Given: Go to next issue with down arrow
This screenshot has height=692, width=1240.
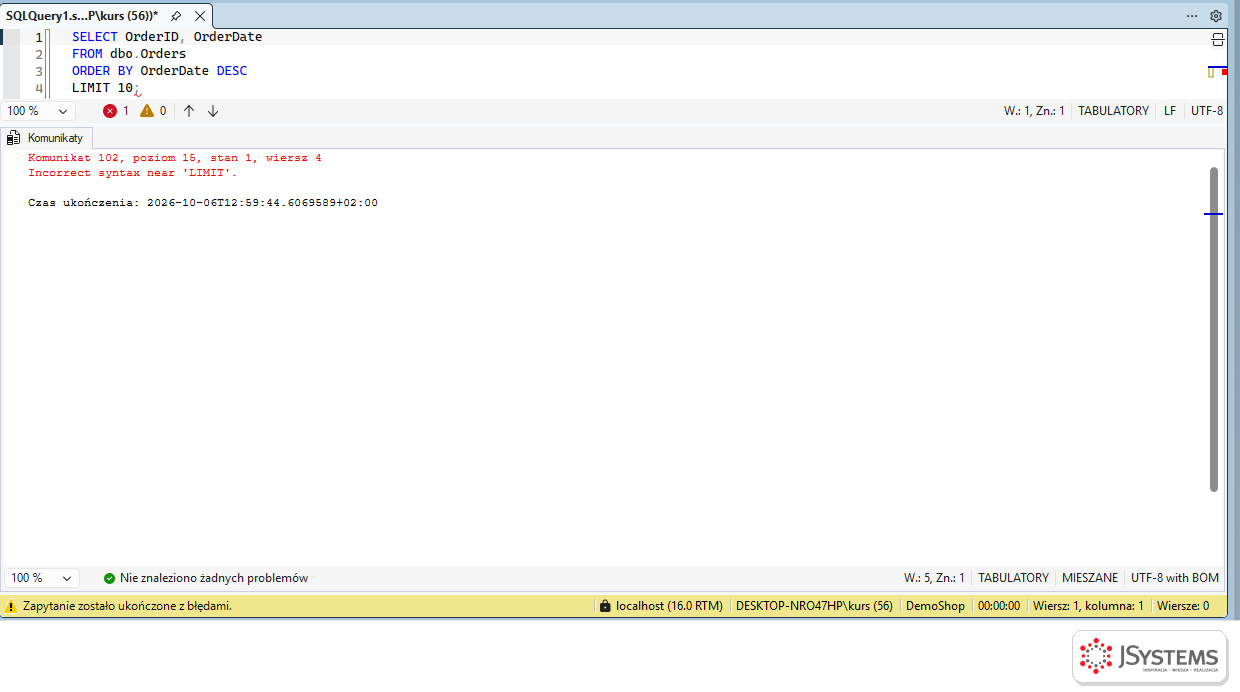Looking at the screenshot, I should [x=213, y=111].
